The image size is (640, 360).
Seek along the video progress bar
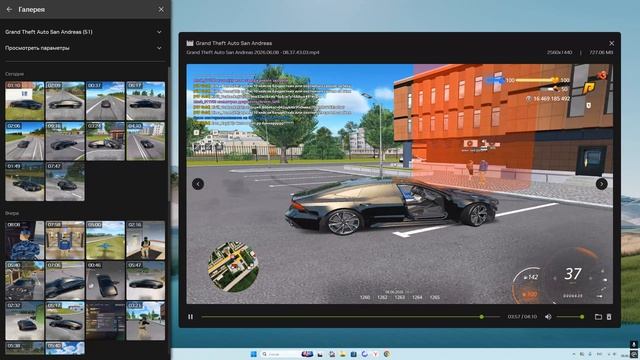point(350,317)
